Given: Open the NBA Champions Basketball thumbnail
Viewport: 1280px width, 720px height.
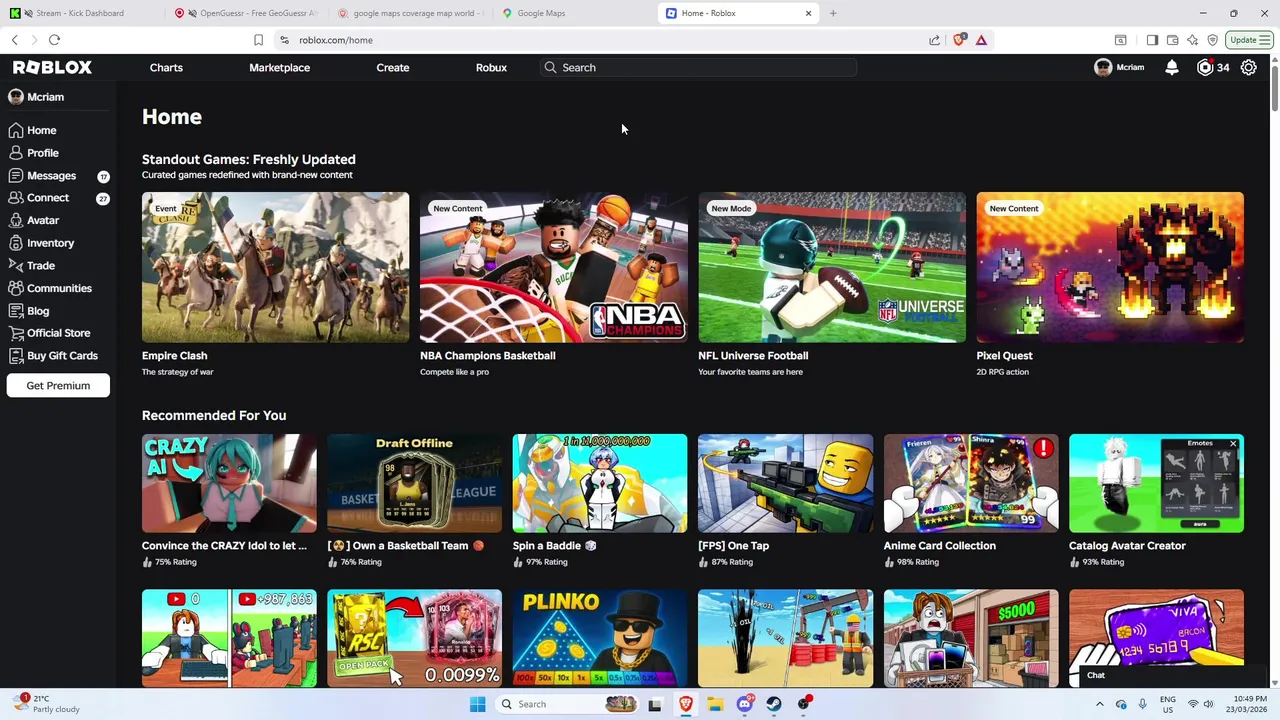Looking at the screenshot, I should pyautogui.click(x=553, y=267).
